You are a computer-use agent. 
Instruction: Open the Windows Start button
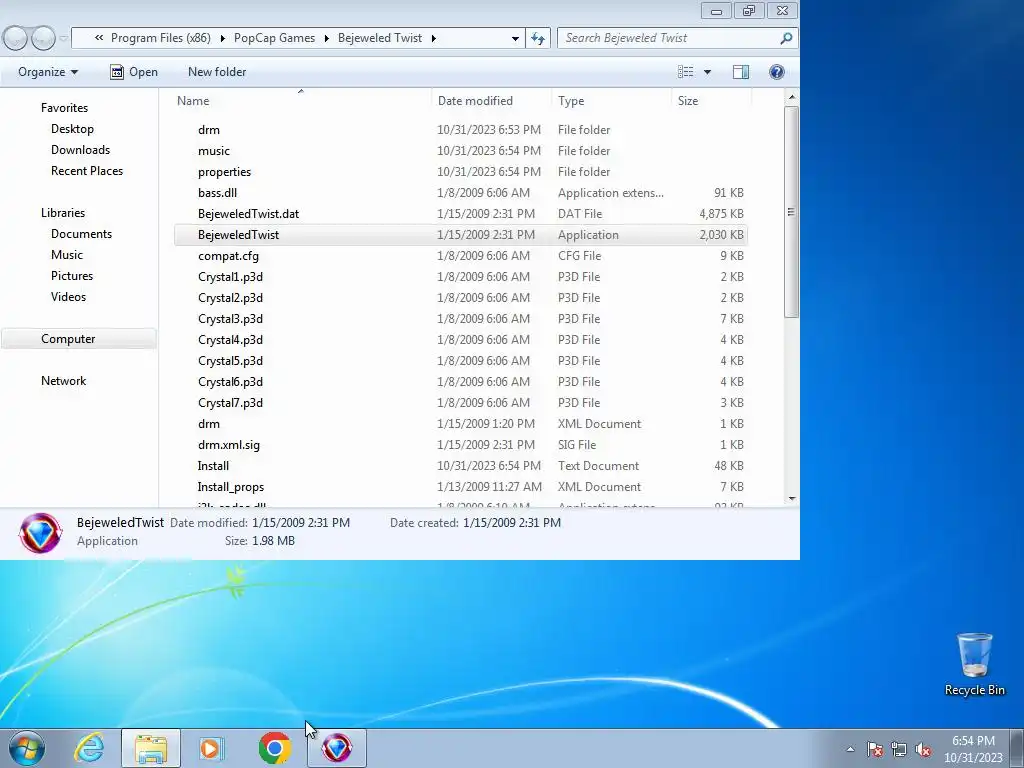pos(27,748)
